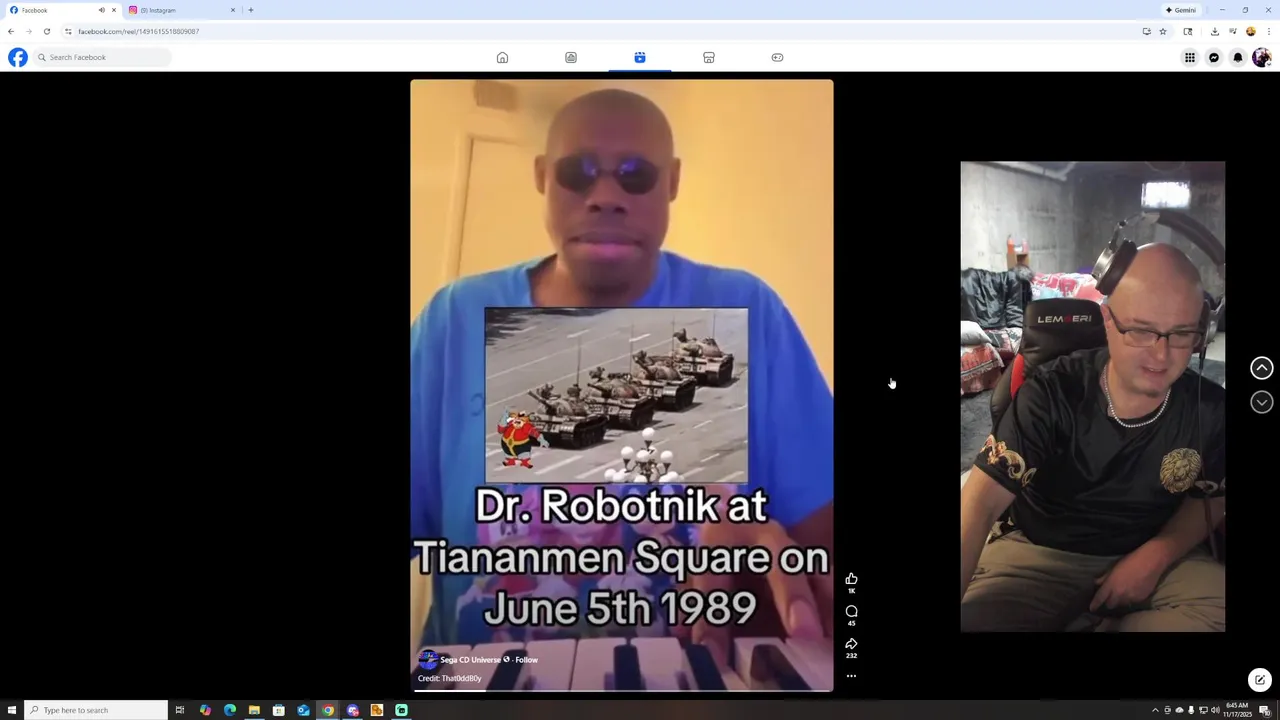Click the install app icon in address bar
The width and height of the screenshot is (1280, 720).
coord(1146,31)
